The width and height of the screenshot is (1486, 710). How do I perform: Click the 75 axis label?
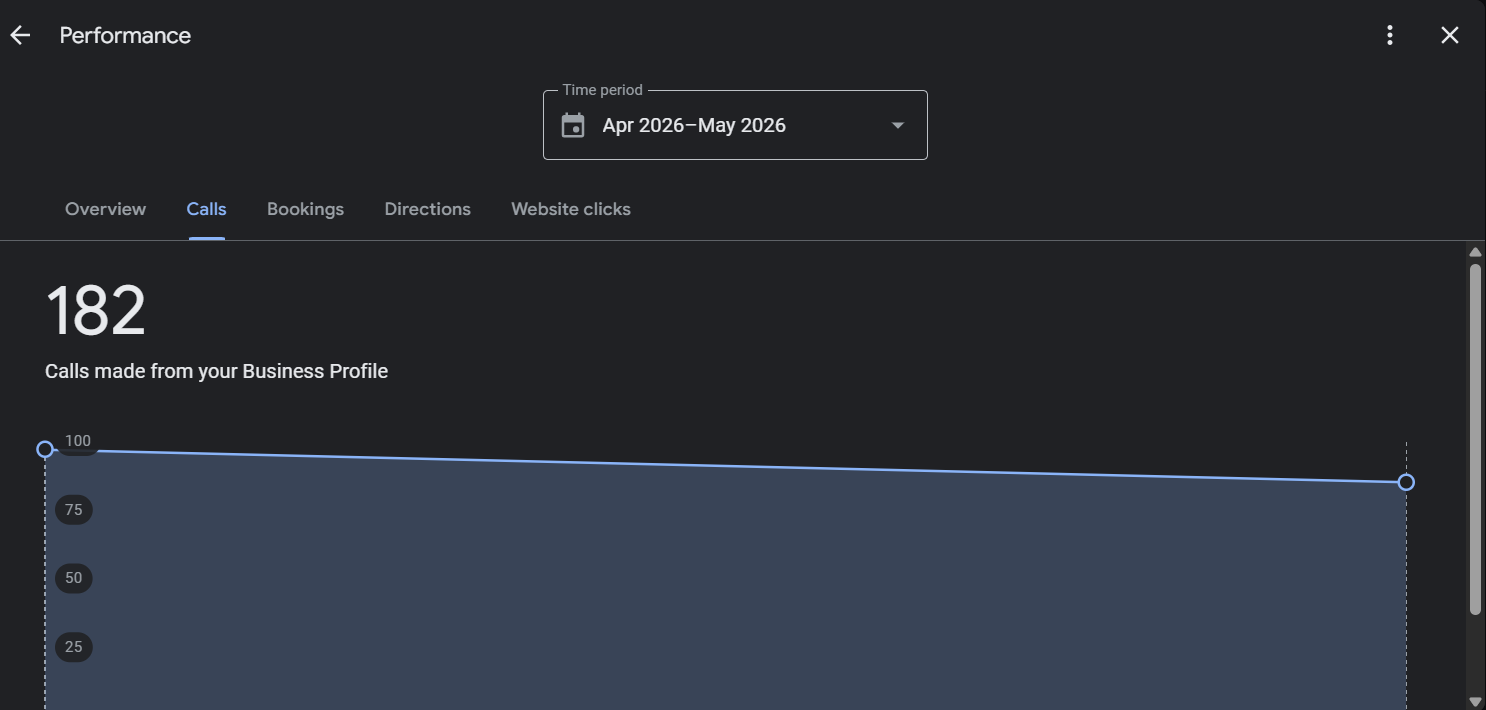[x=74, y=510]
